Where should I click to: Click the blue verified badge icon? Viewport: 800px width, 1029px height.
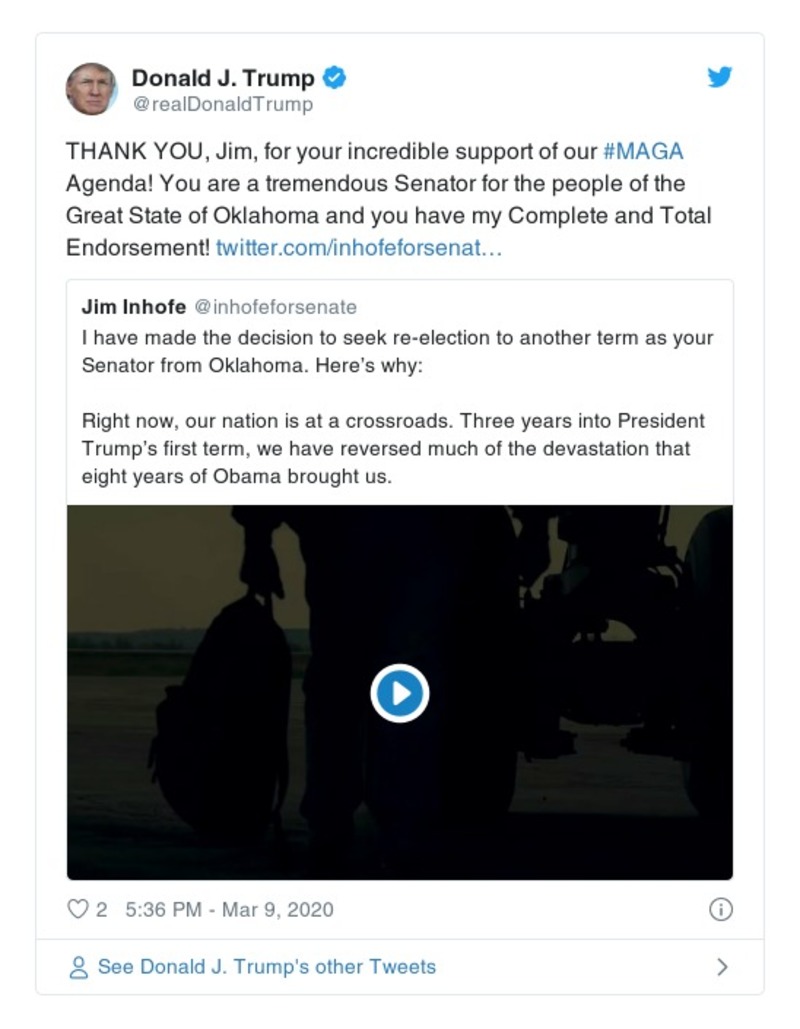tap(335, 77)
